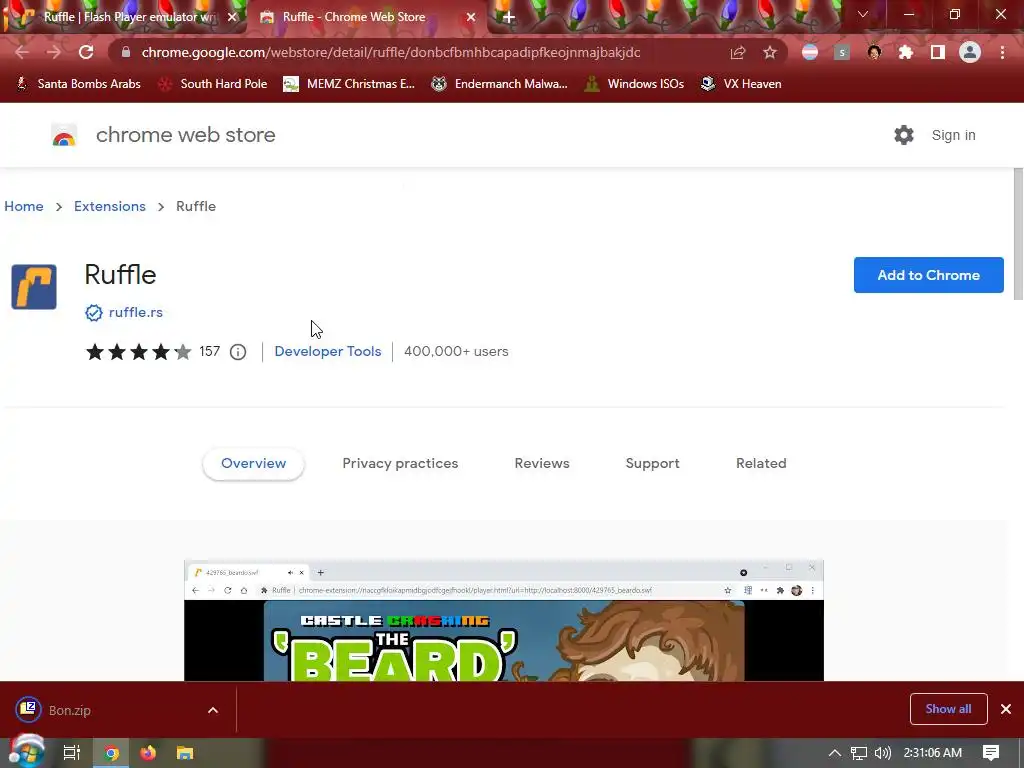Screen dimensions: 1024x768
Task: Click the Chrome Web Store logo
Action: pos(64,135)
